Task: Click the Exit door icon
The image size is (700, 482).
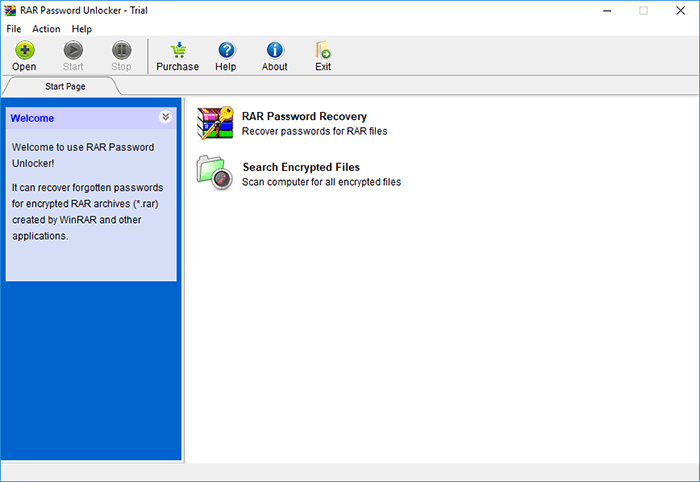Action: pyautogui.click(x=323, y=50)
